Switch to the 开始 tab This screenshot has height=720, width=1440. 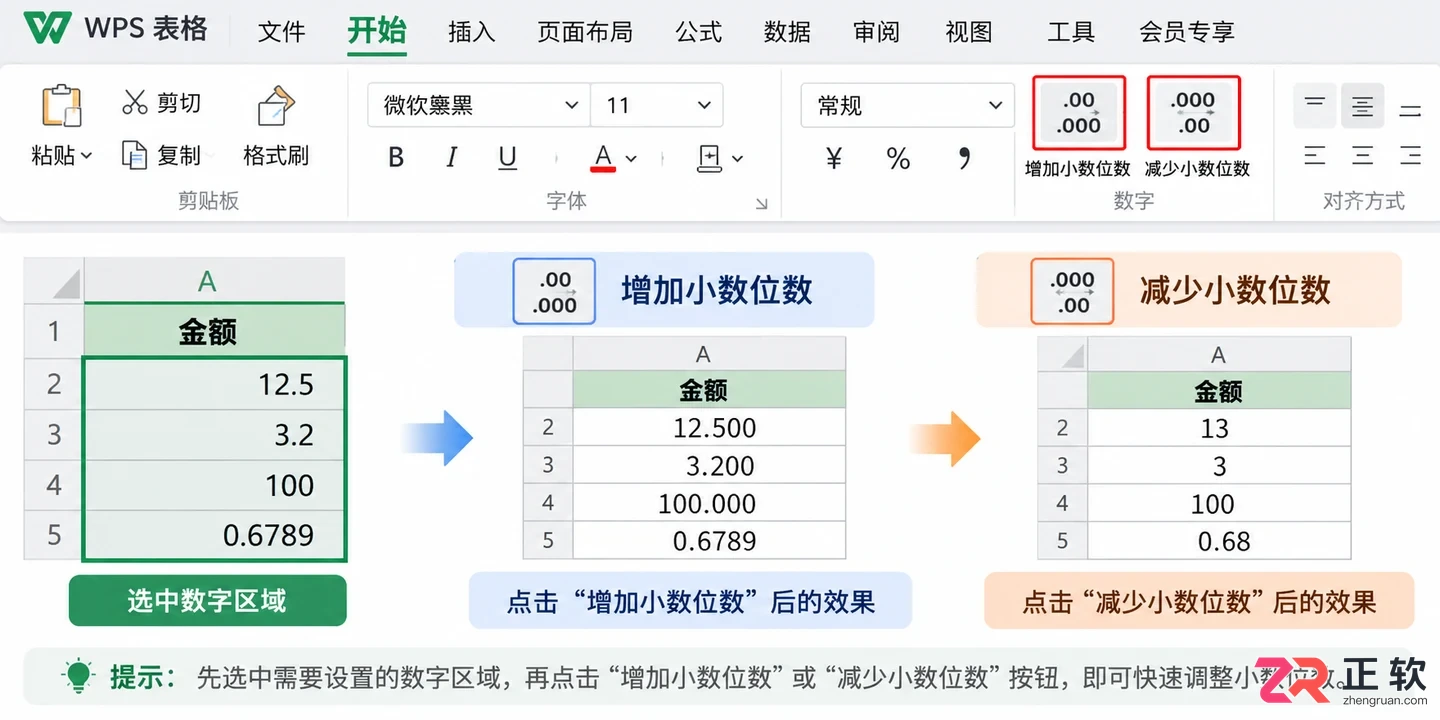pos(377,31)
